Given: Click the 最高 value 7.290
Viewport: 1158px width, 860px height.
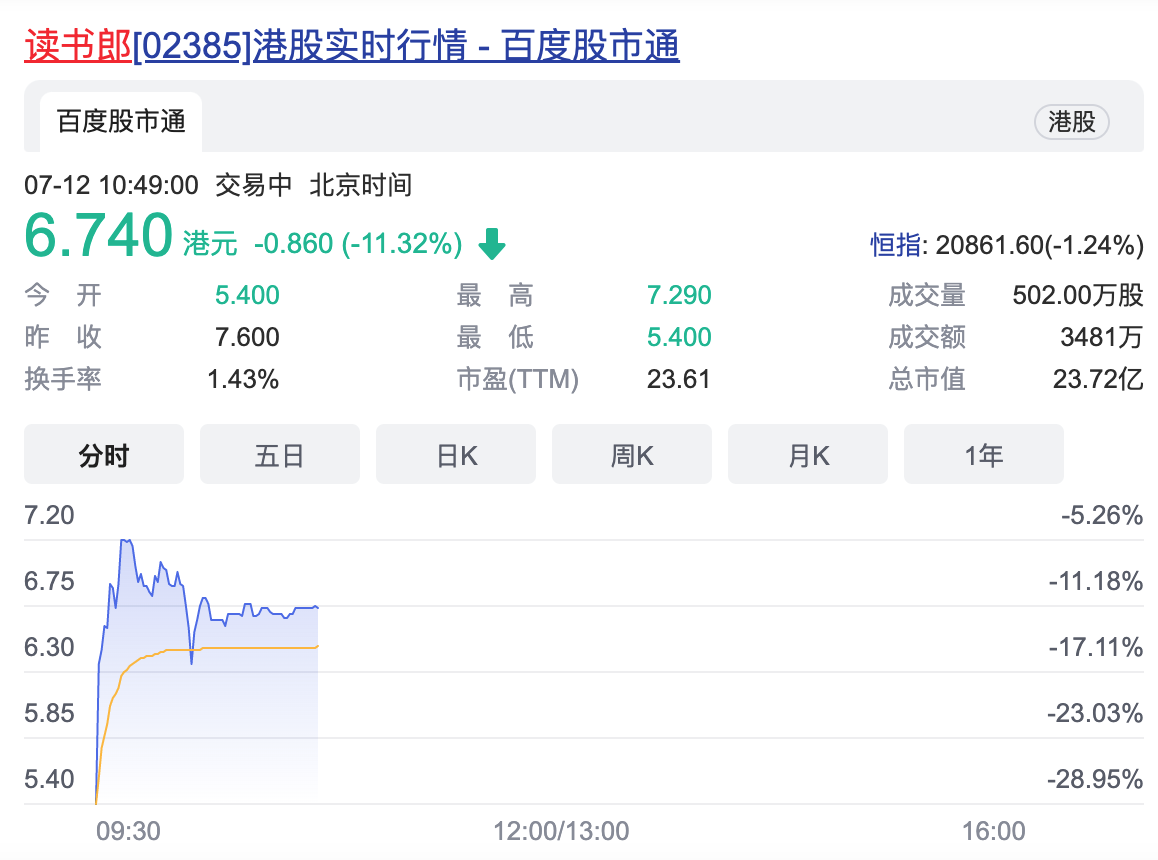Looking at the screenshot, I should (x=679, y=296).
